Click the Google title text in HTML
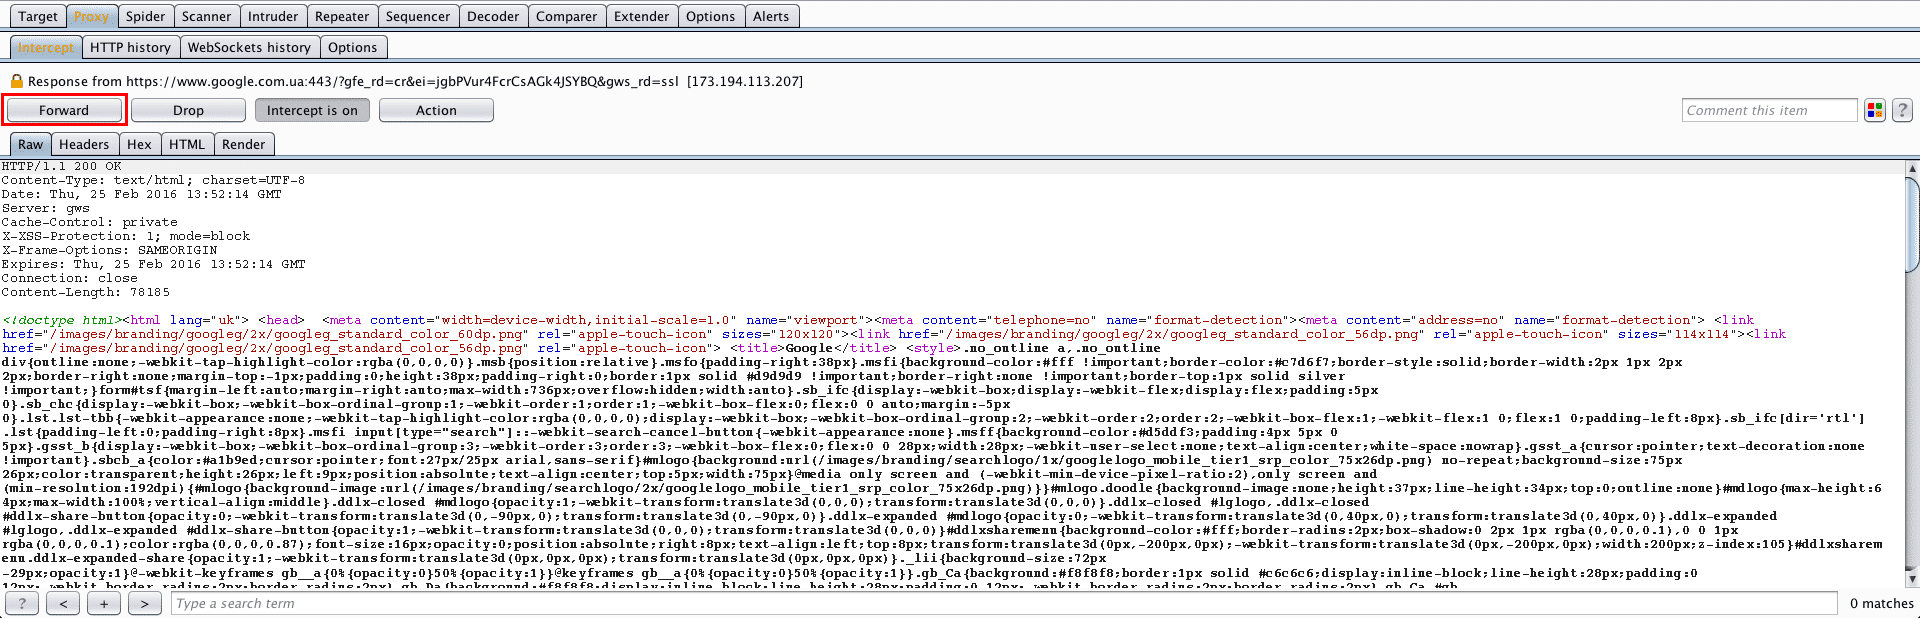 pos(809,348)
